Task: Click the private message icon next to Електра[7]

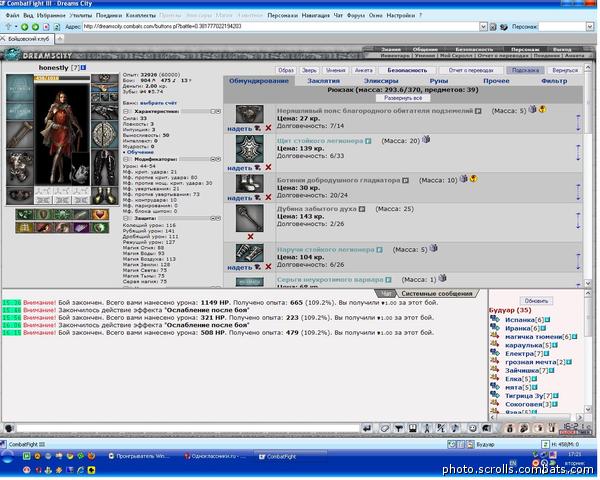Action: click(495, 353)
